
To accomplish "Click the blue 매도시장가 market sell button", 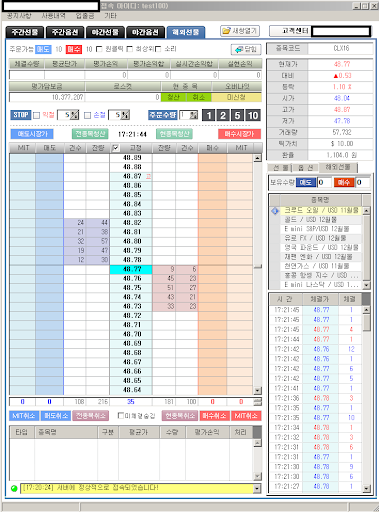I will [32, 134].
